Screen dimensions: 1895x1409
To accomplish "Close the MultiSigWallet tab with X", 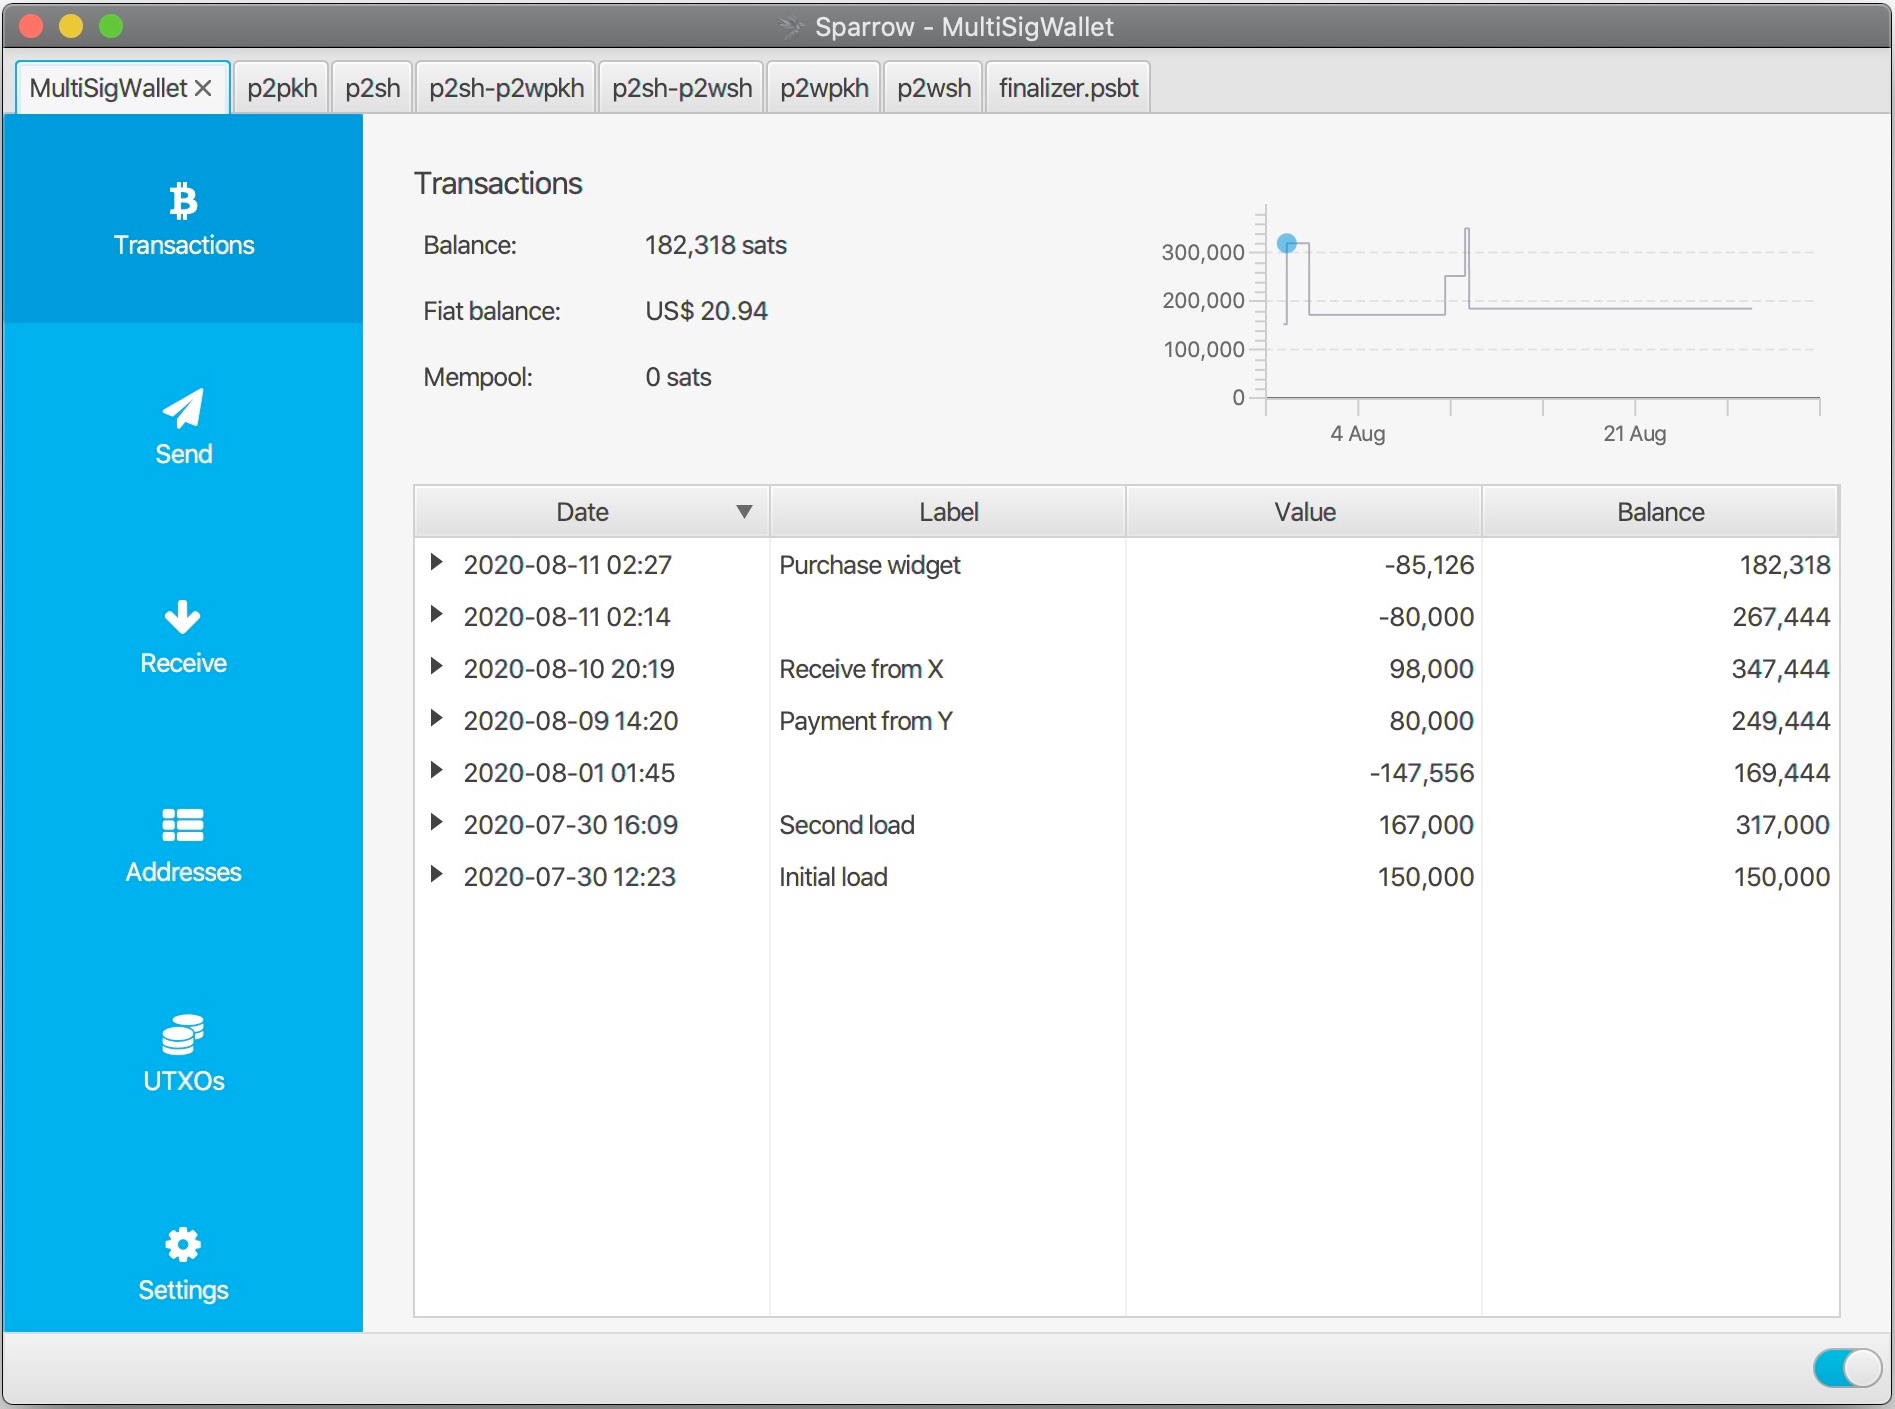I will pyautogui.click(x=203, y=88).
